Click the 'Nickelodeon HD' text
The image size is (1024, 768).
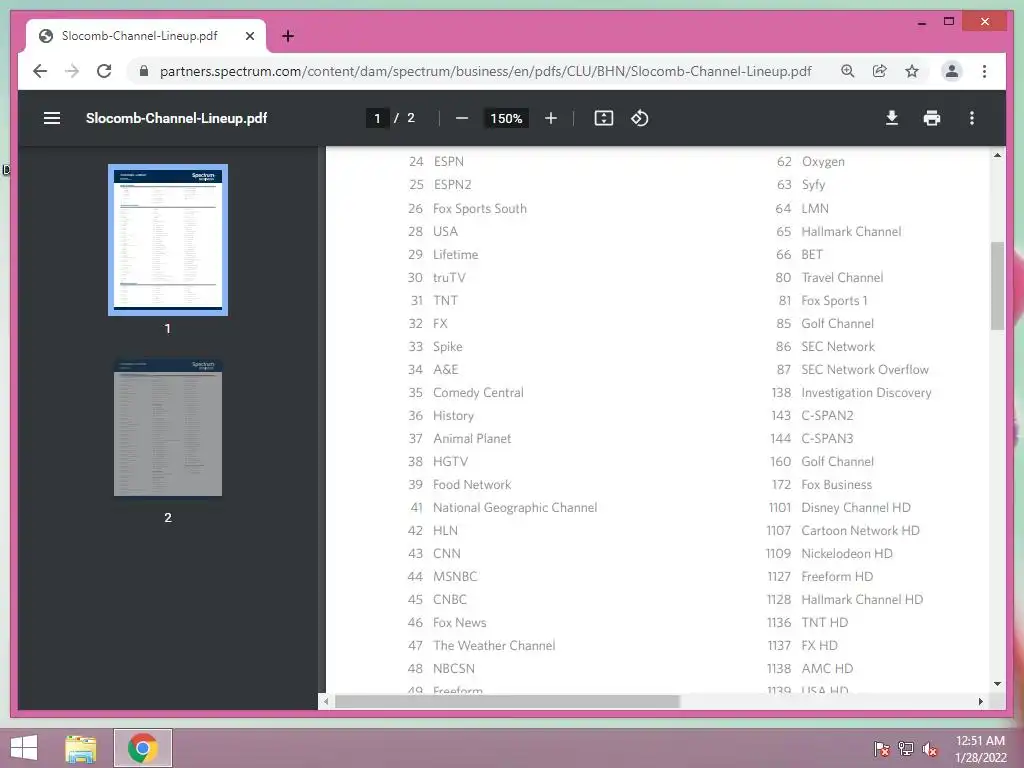pos(846,553)
